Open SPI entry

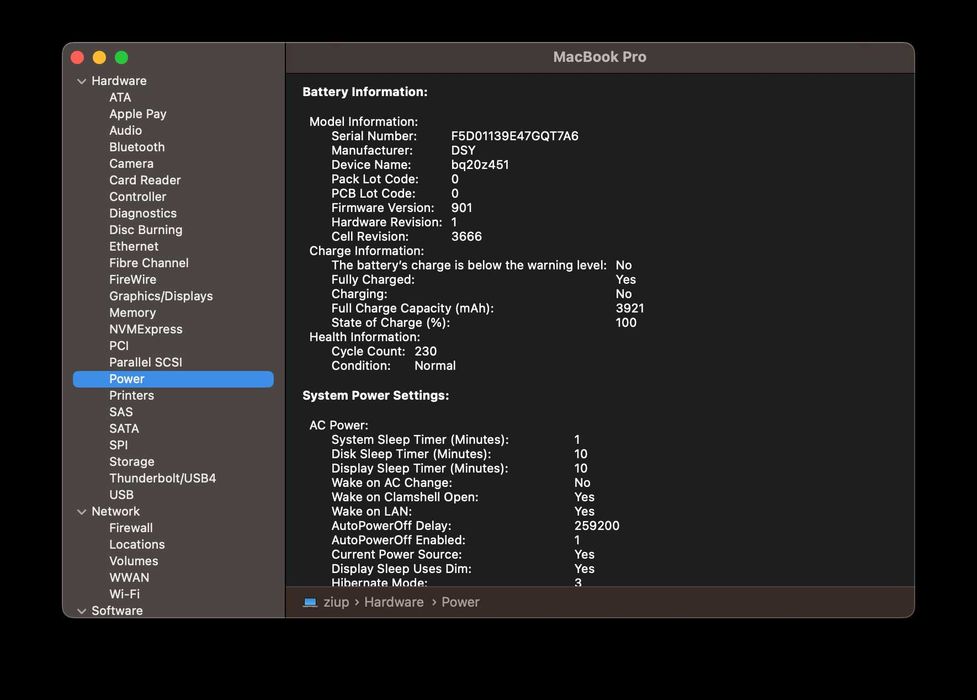point(118,445)
